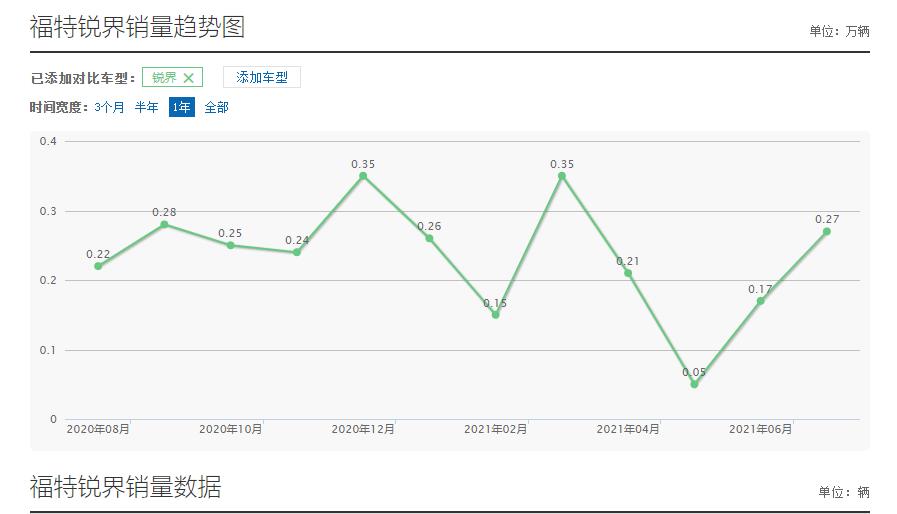Select the 3个月 time range
The image size is (897, 514).
pos(109,107)
